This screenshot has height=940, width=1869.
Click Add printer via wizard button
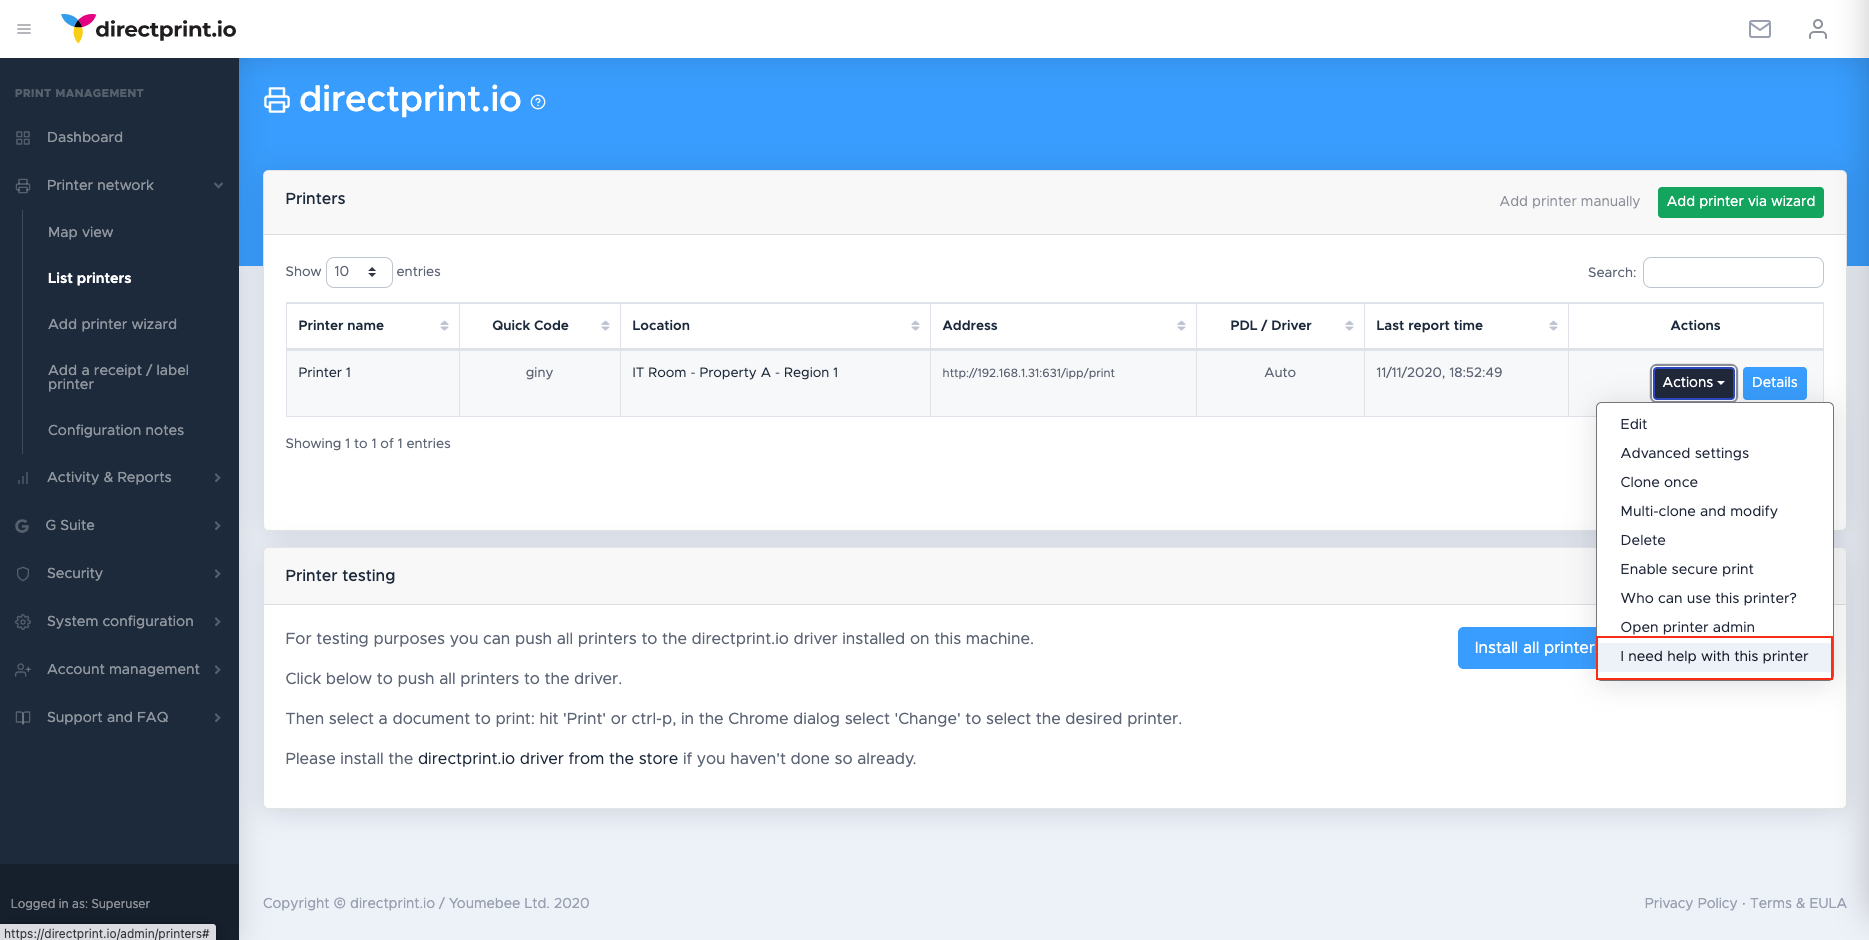tap(1740, 202)
